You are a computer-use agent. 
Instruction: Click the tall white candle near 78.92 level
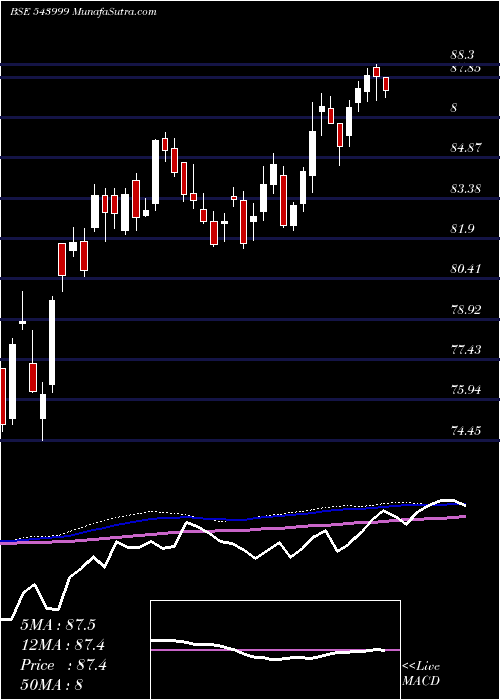(52, 342)
